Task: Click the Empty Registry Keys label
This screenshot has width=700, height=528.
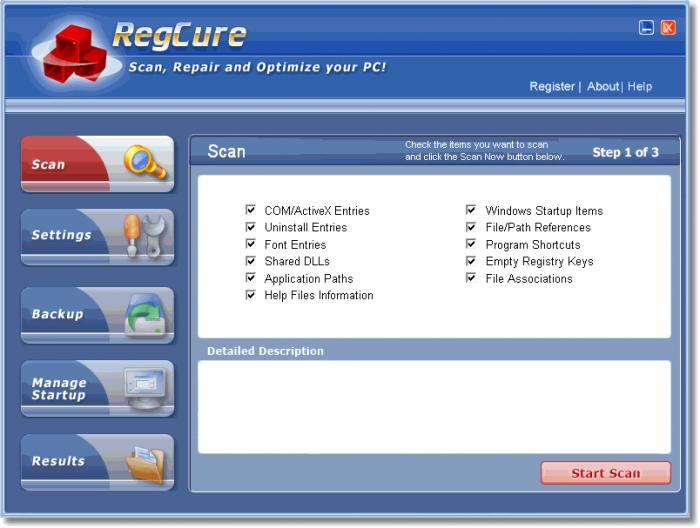Action: click(539, 262)
